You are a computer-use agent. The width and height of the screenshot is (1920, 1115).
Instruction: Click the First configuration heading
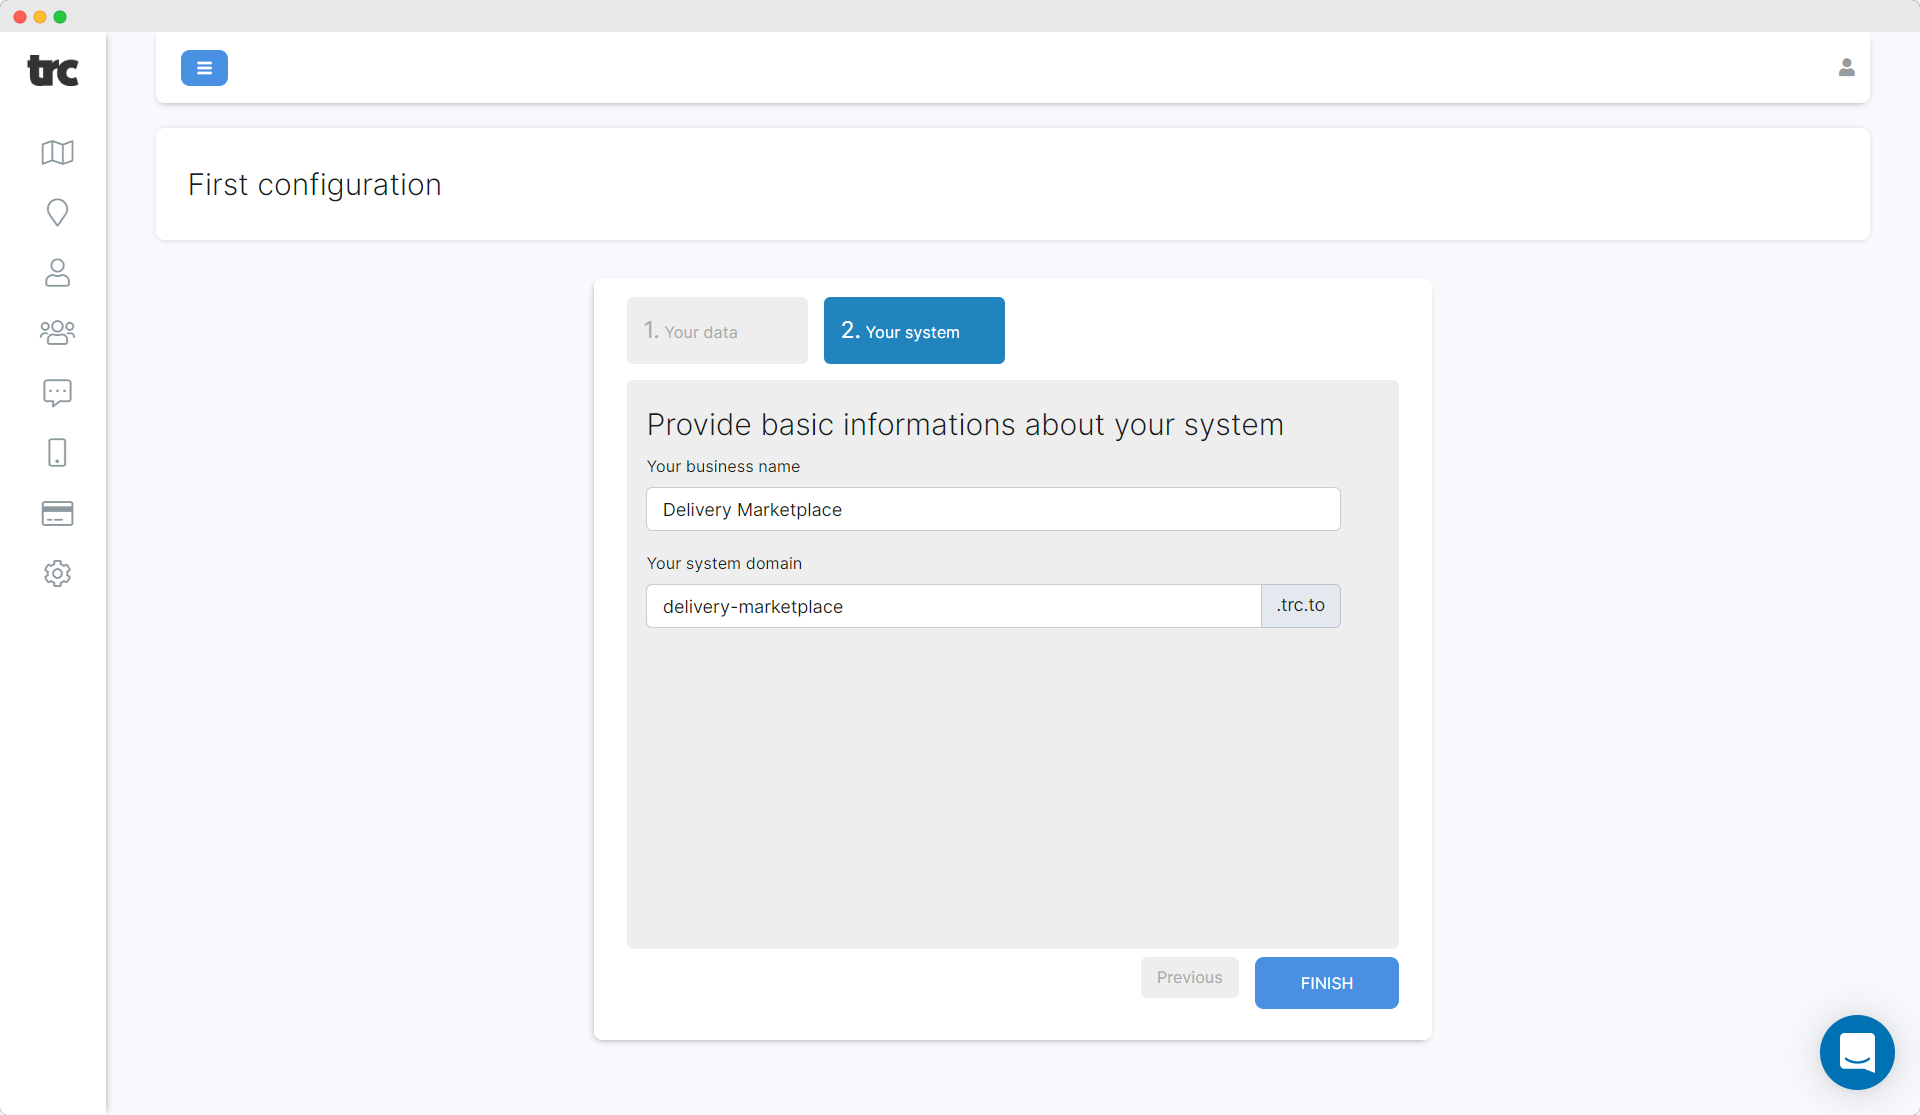[315, 185]
